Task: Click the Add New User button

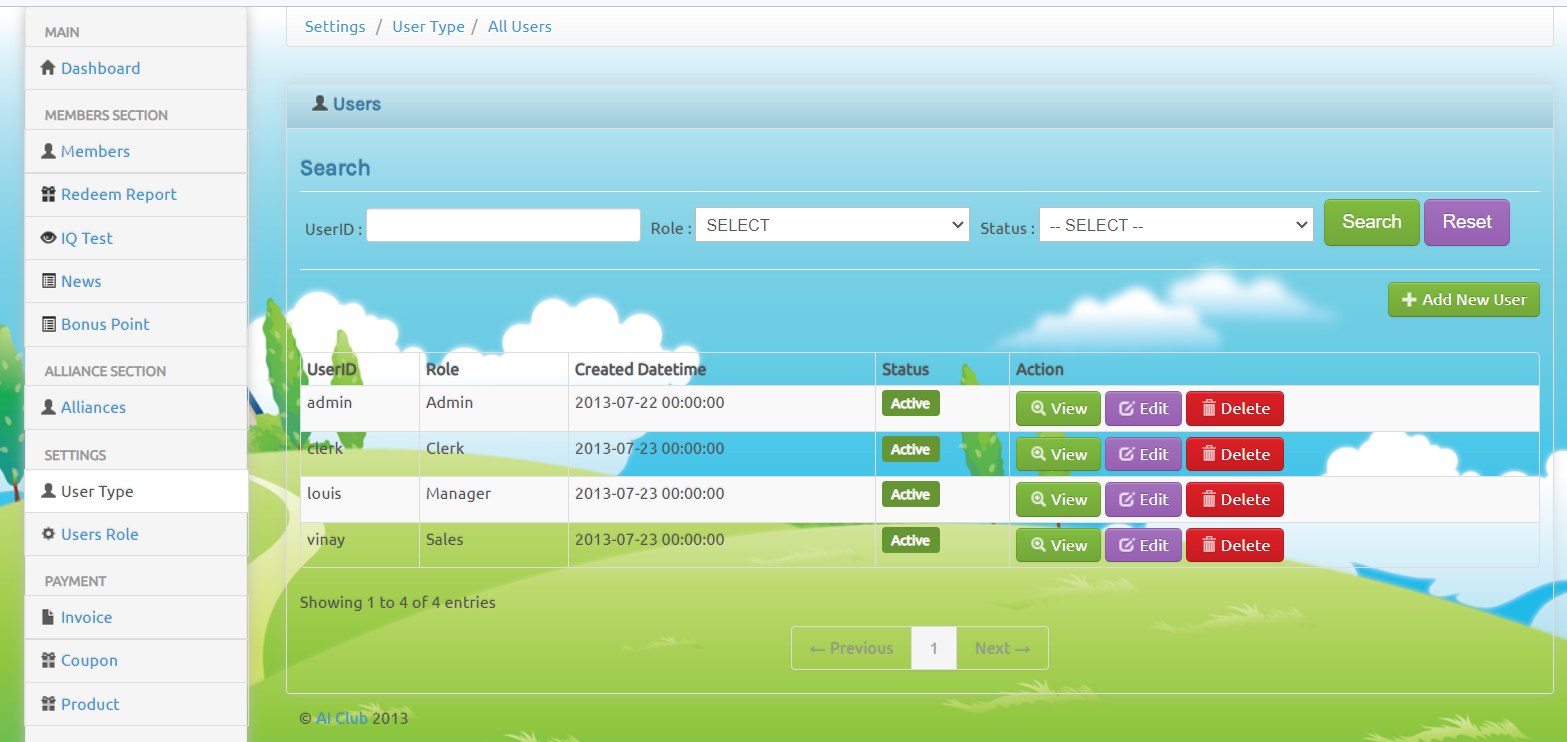Action: coord(1464,300)
